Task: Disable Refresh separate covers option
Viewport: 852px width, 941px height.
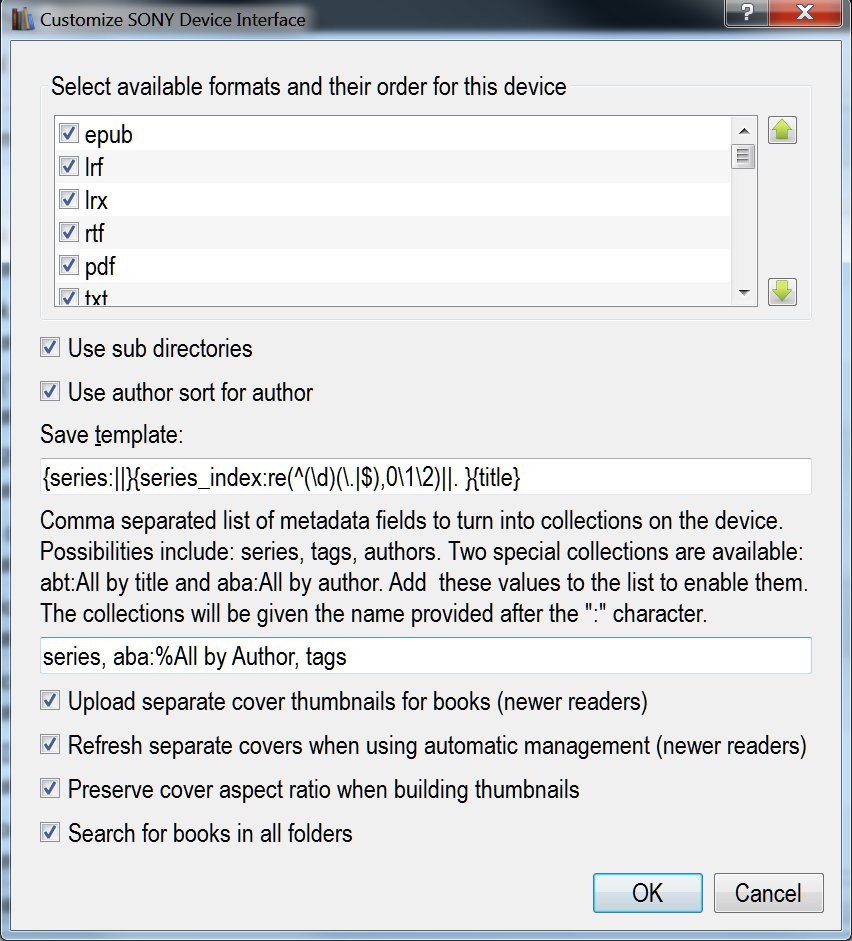Action: click(x=49, y=745)
